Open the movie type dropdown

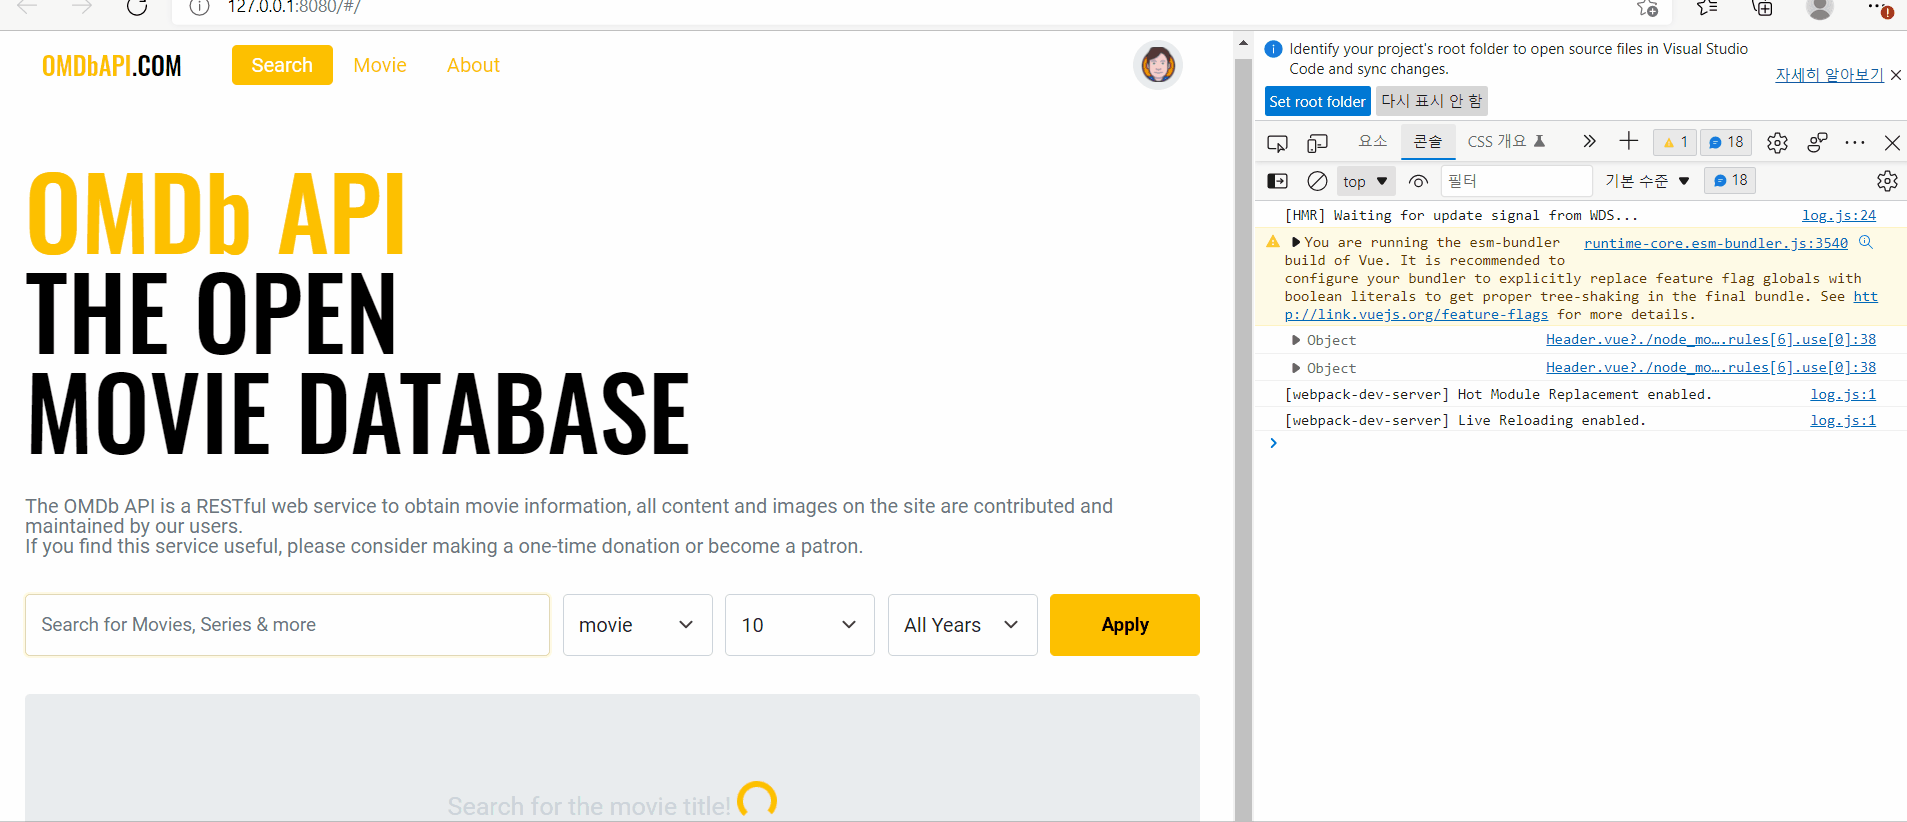638,625
